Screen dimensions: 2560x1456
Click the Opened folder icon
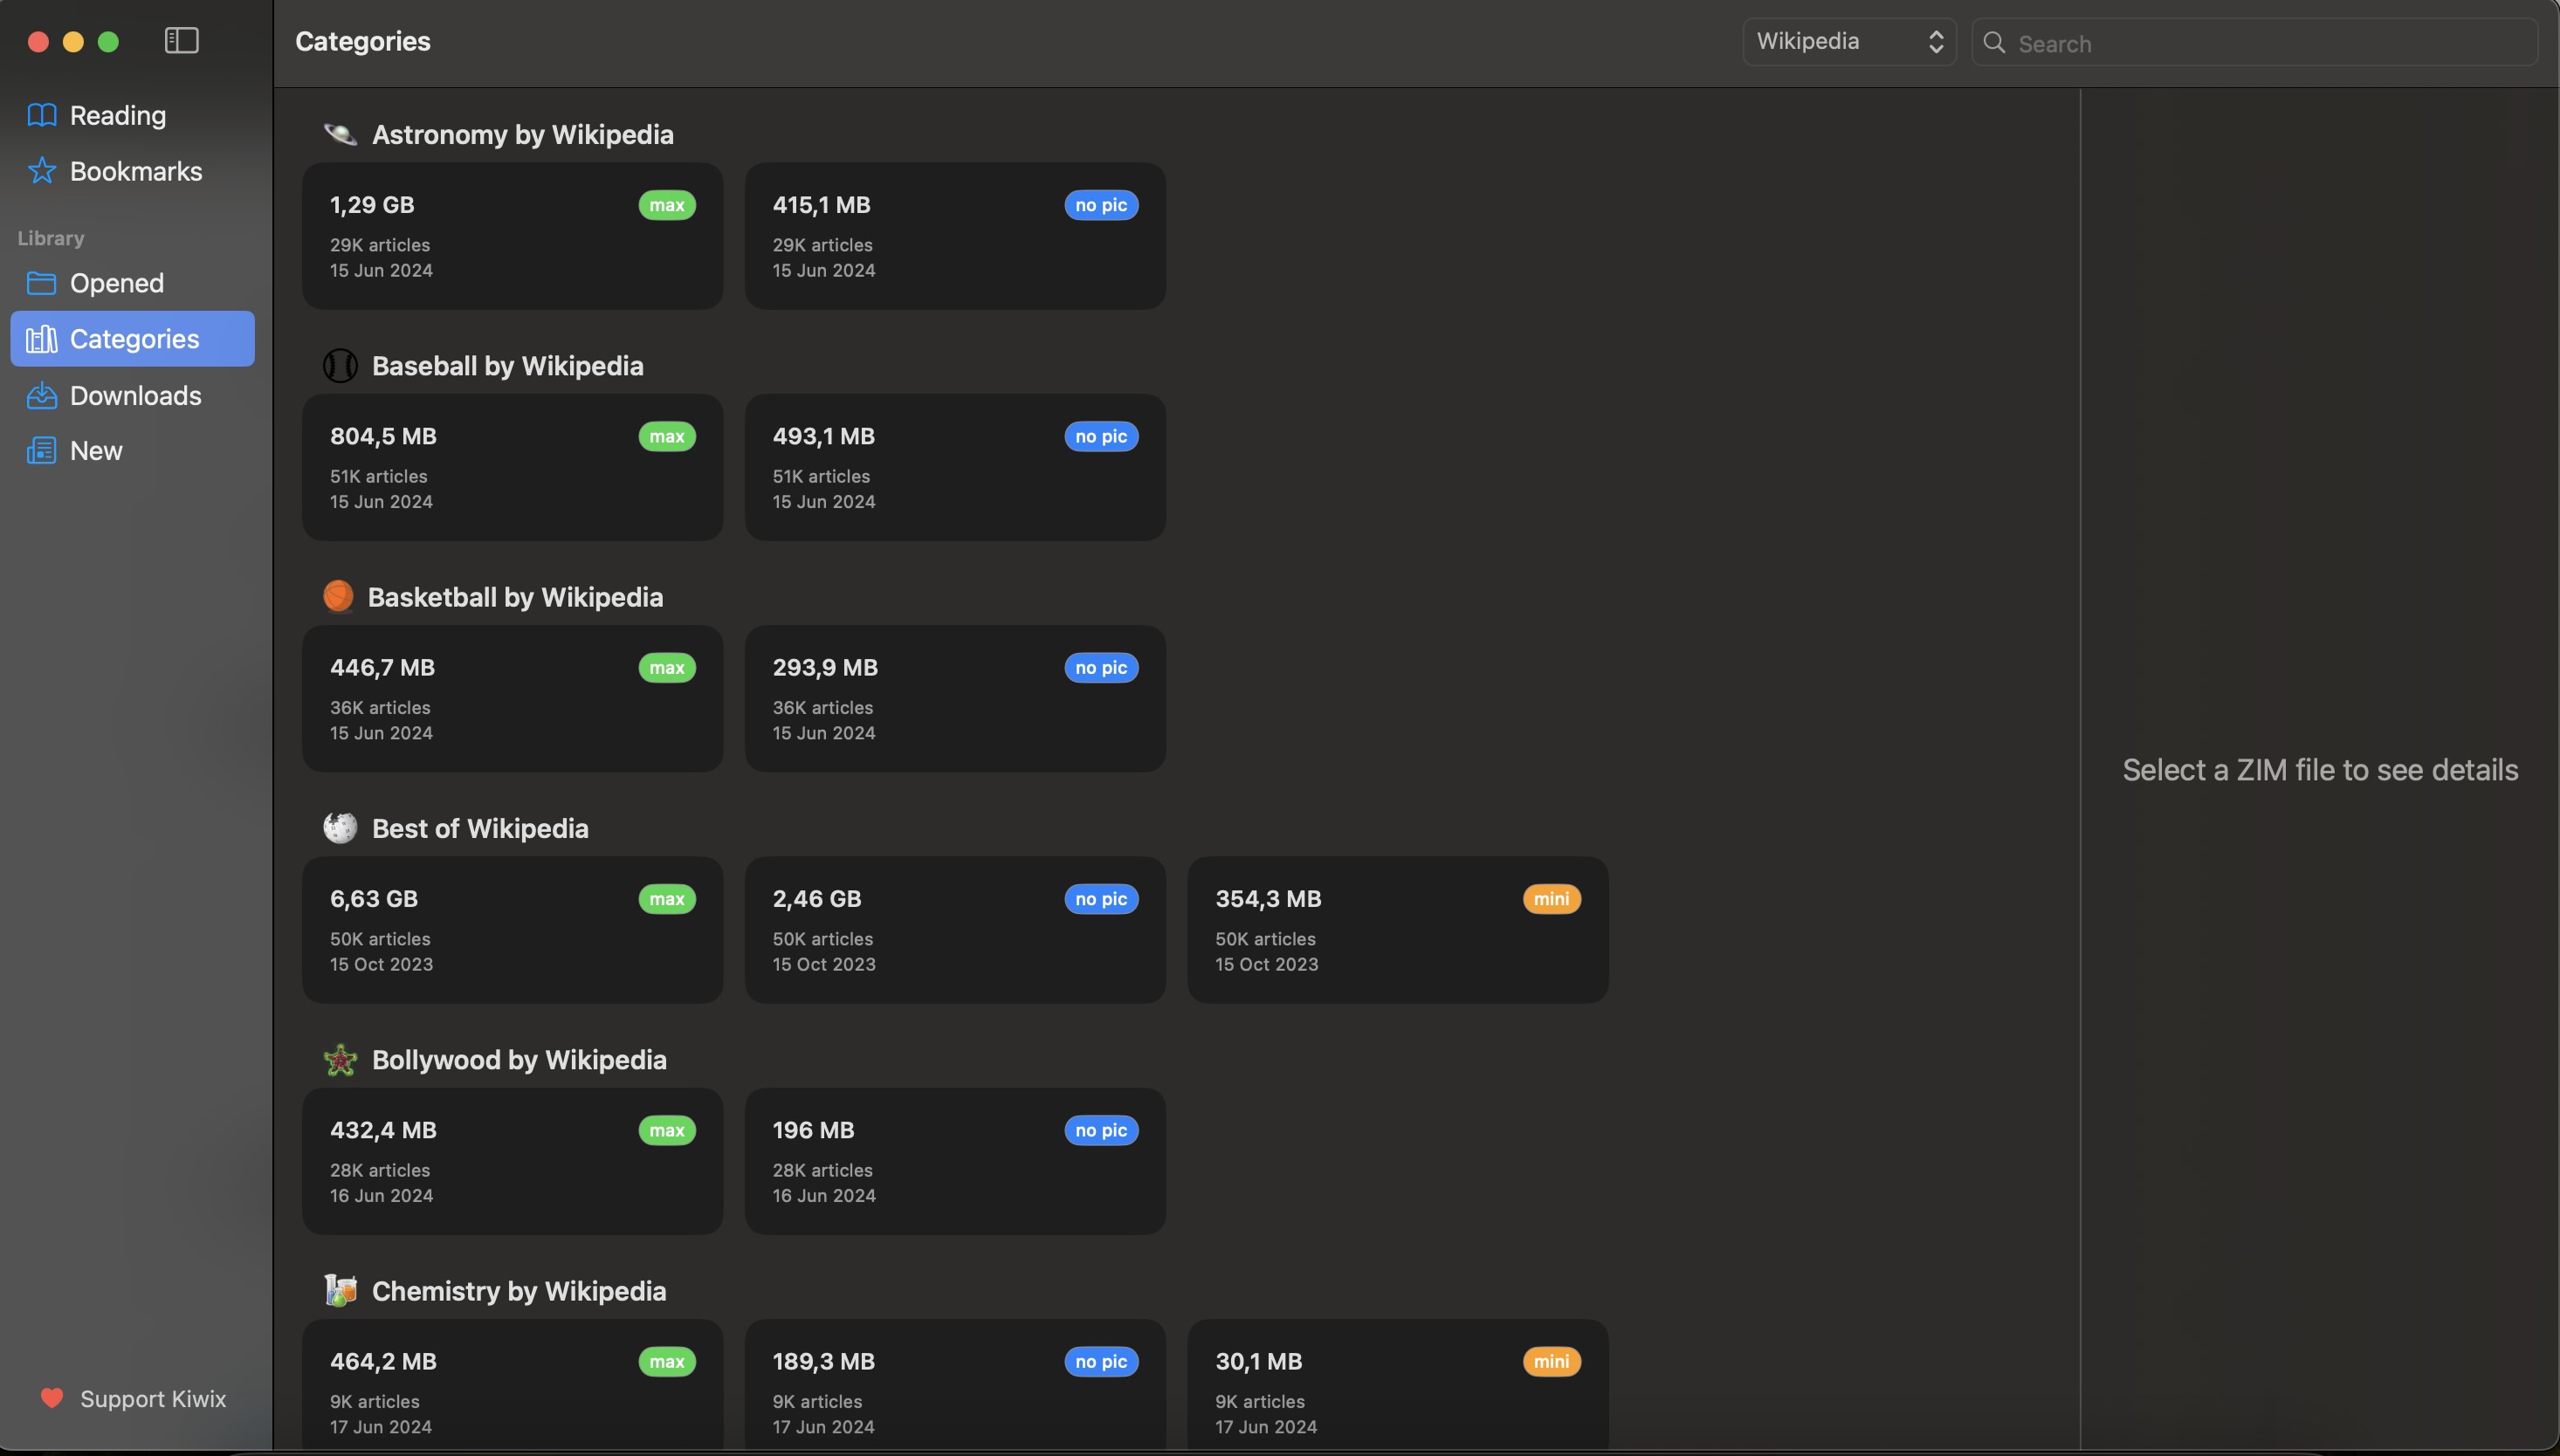pyautogui.click(x=41, y=283)
